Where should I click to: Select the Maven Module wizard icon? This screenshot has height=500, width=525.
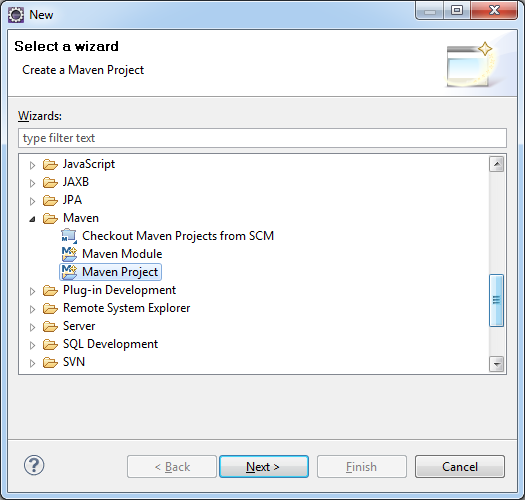click(x=69, y=254)
